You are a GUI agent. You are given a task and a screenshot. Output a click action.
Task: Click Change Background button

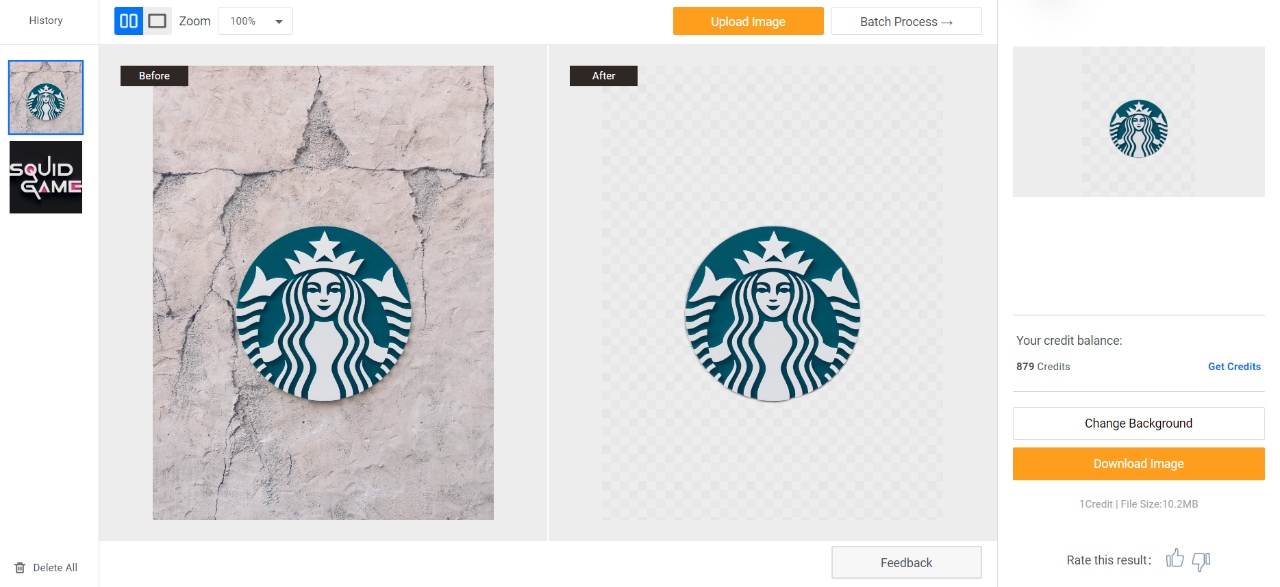click(1138, 423)
